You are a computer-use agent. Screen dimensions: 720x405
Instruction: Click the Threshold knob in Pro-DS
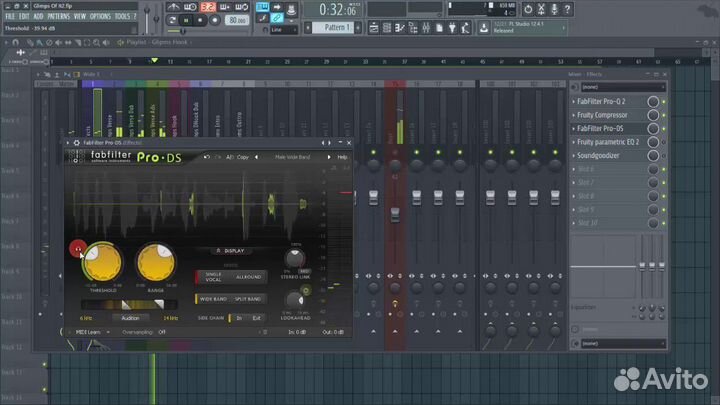102,262
